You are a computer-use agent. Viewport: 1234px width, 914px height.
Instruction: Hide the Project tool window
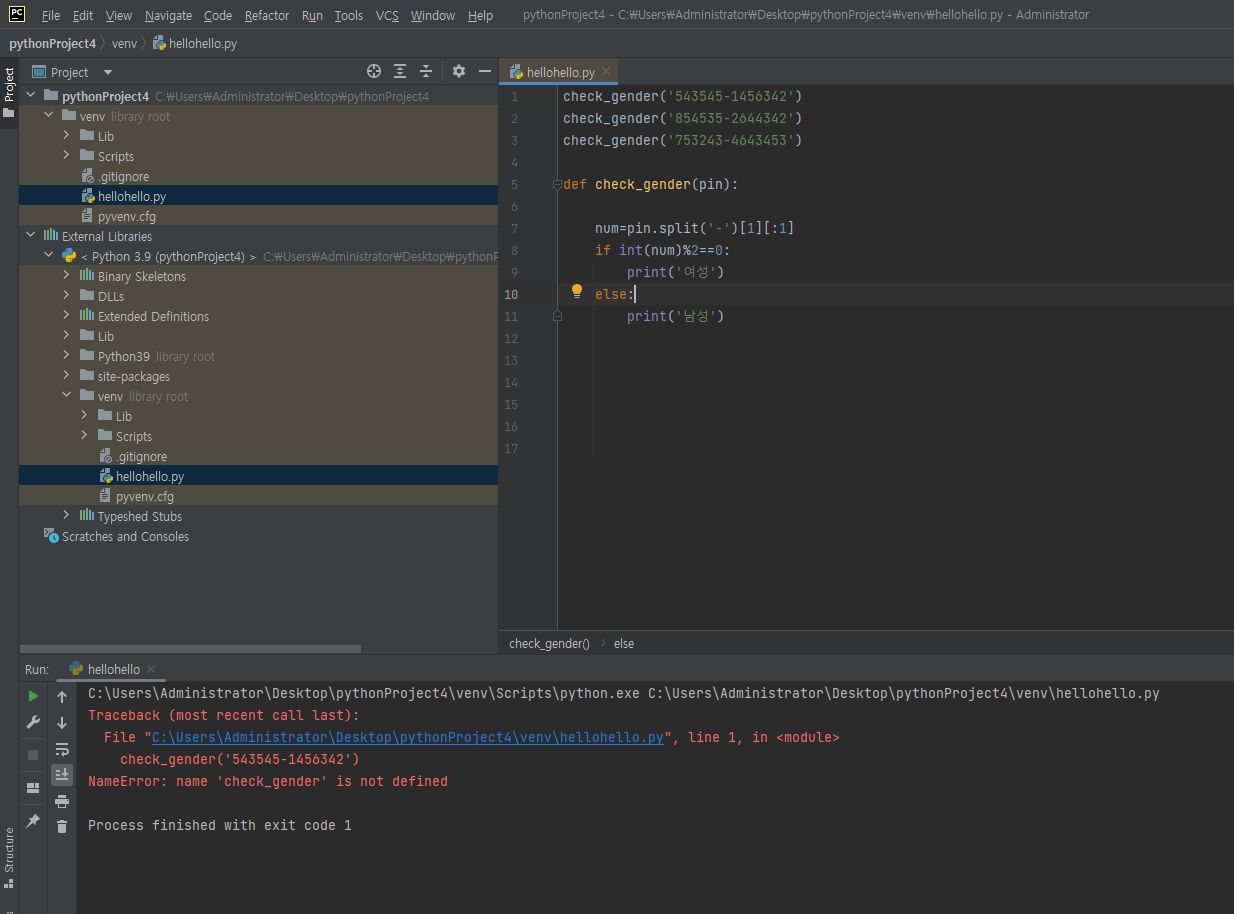pos(485,71)
